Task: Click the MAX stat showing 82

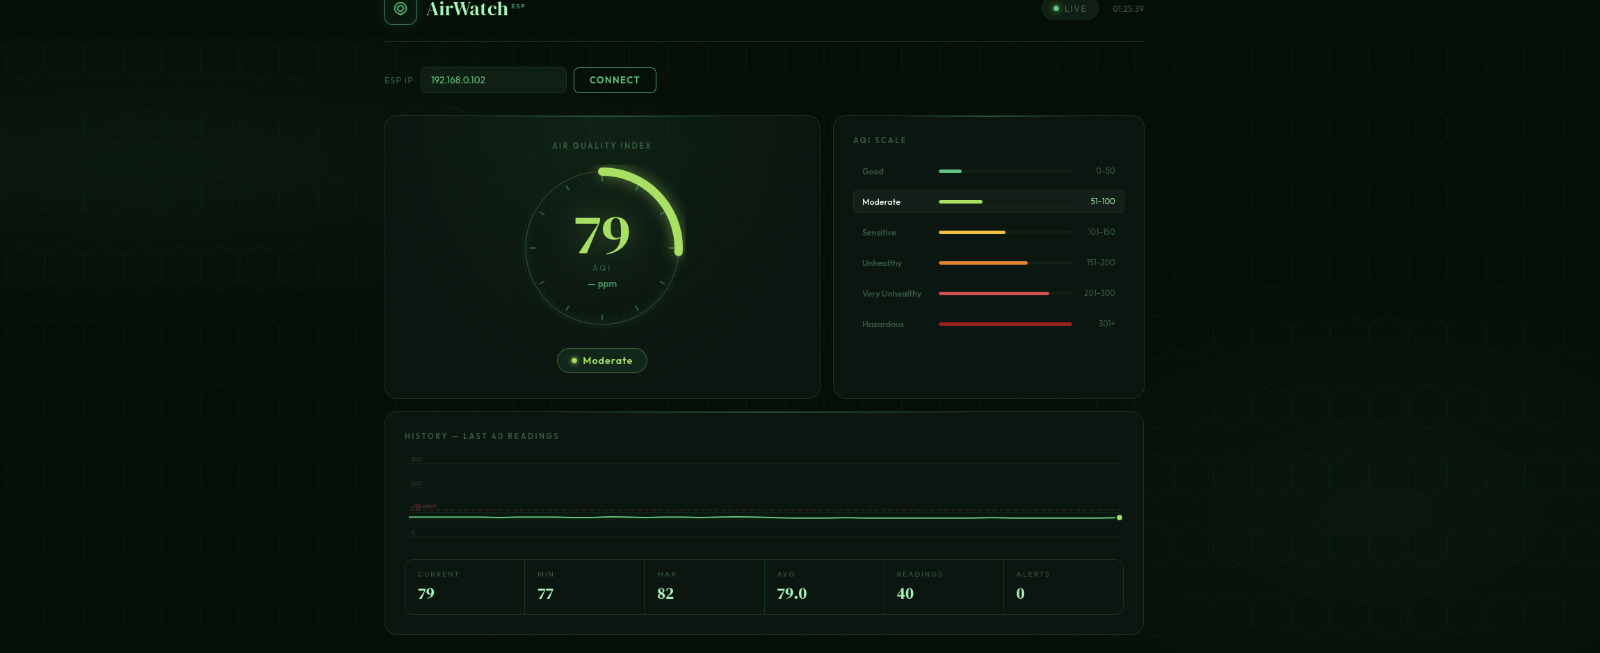Action: point(705,587)
